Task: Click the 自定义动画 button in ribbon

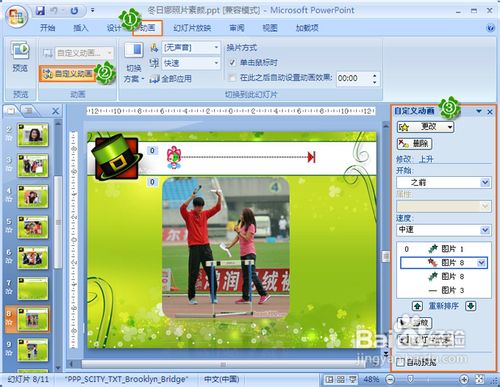Action: click(x=68, y=73)
